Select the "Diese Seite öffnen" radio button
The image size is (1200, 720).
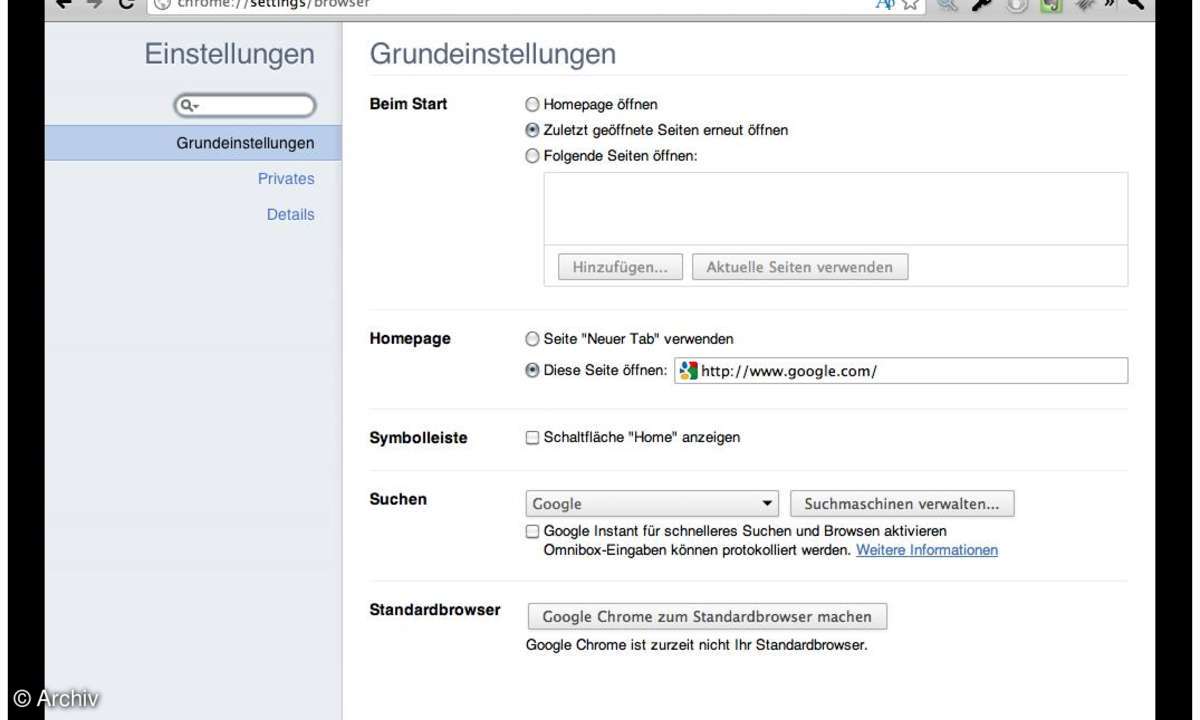pyautogui.click(x=533, y=370)
